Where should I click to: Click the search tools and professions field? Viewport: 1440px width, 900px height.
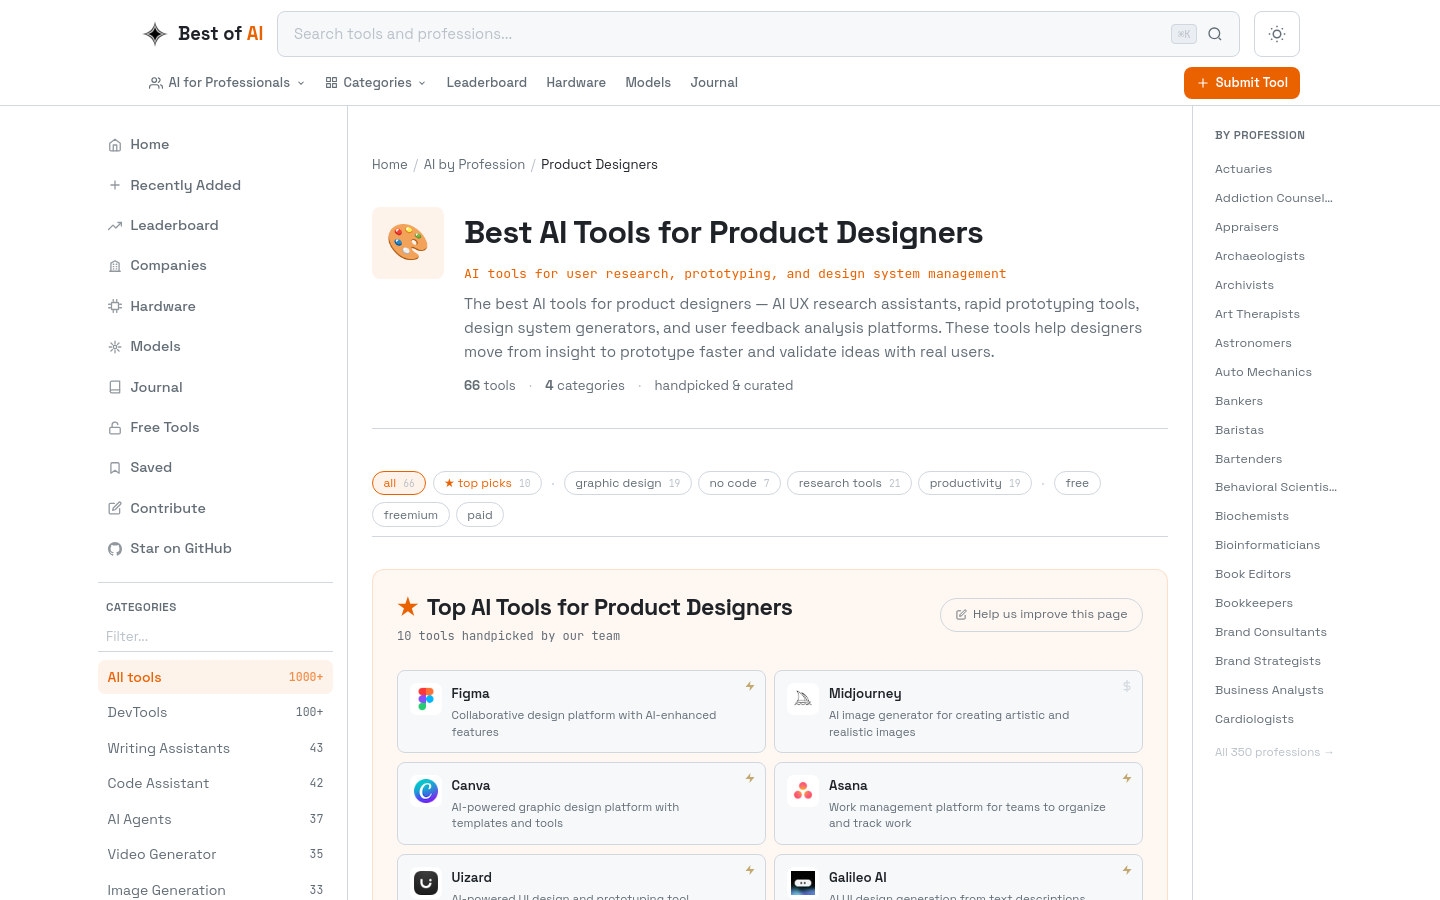pos(758,34)
